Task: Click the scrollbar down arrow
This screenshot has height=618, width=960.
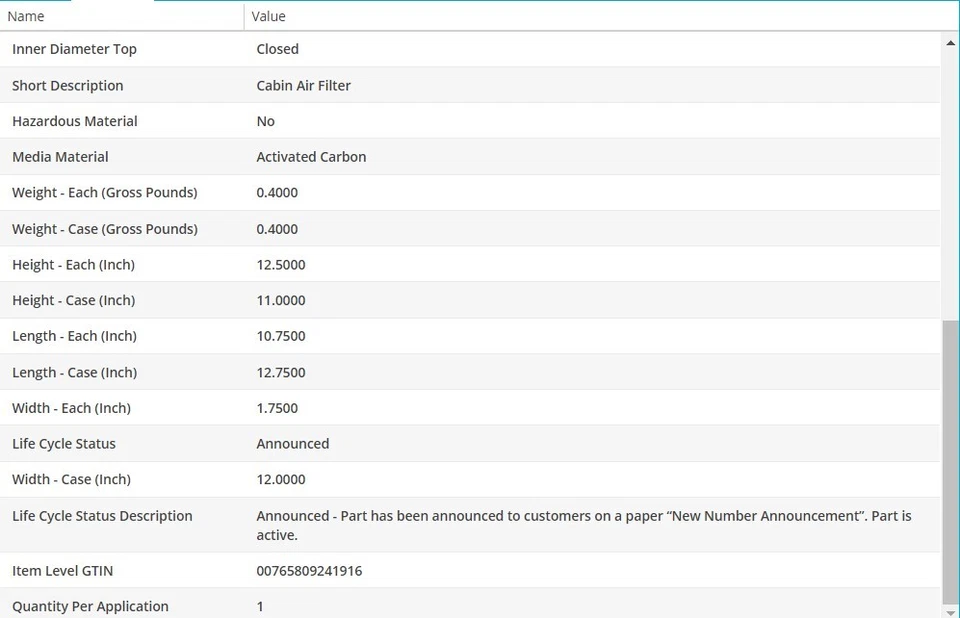Action: [x=950, y=612]
